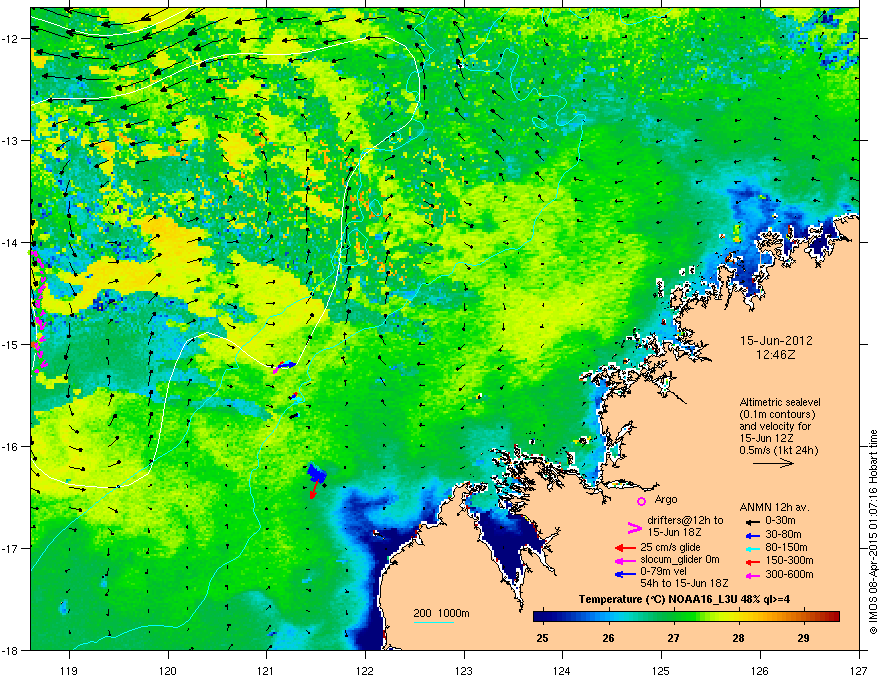880x680 pixels.
Task: Click the latitude axis label '-17'
Action: [11, 548]
